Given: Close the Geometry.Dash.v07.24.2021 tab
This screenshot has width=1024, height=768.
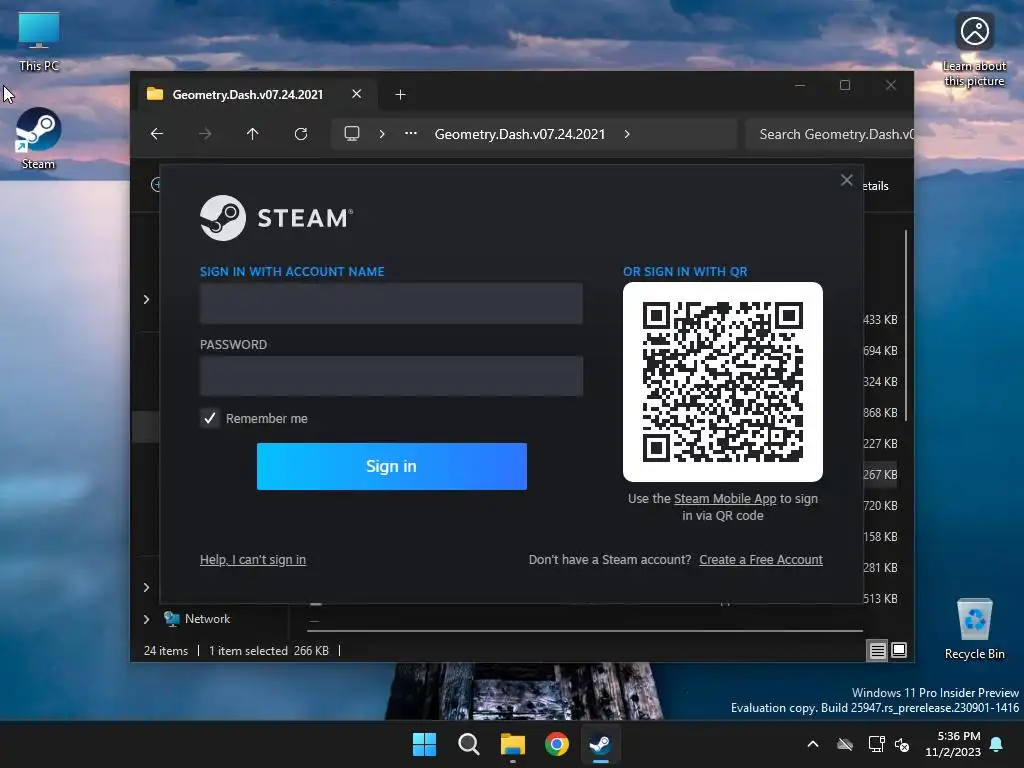Looking at the screenshot, I should coord(357,94).
